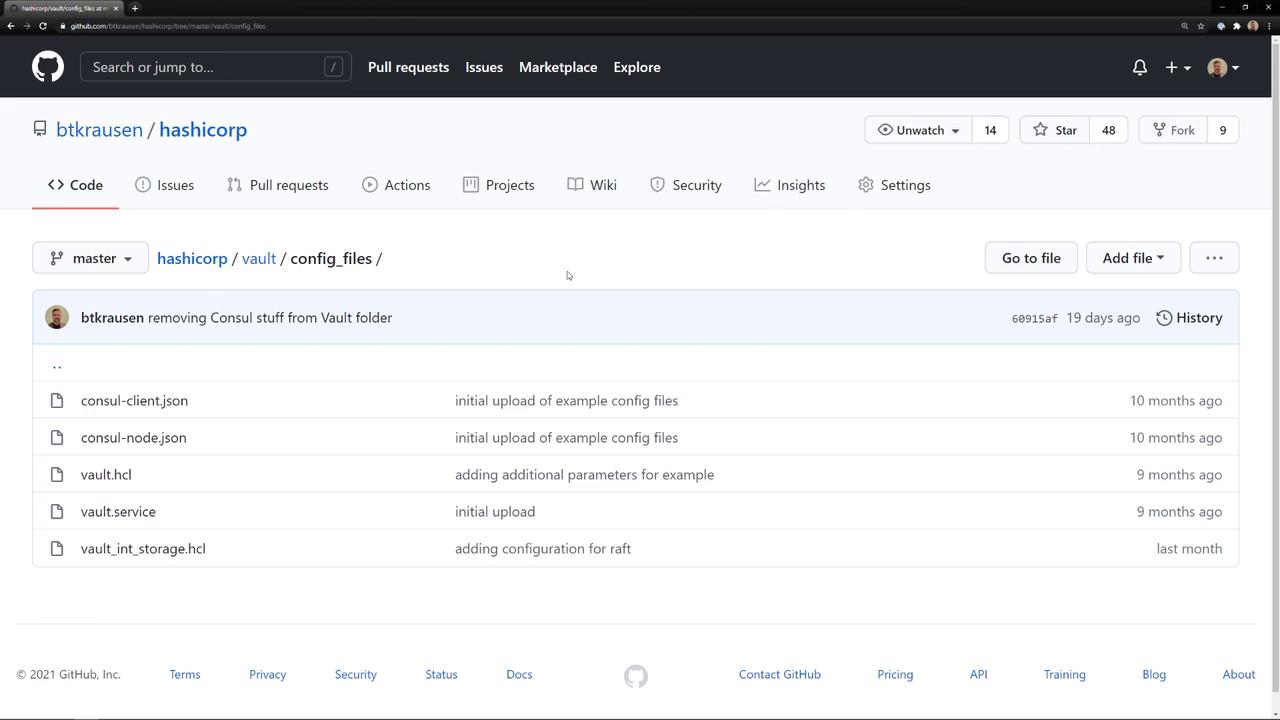The width and height of the screenshot is (1280, 720).
Task: Star the hashicorp repository
Action: click(x=1055, y=130)
